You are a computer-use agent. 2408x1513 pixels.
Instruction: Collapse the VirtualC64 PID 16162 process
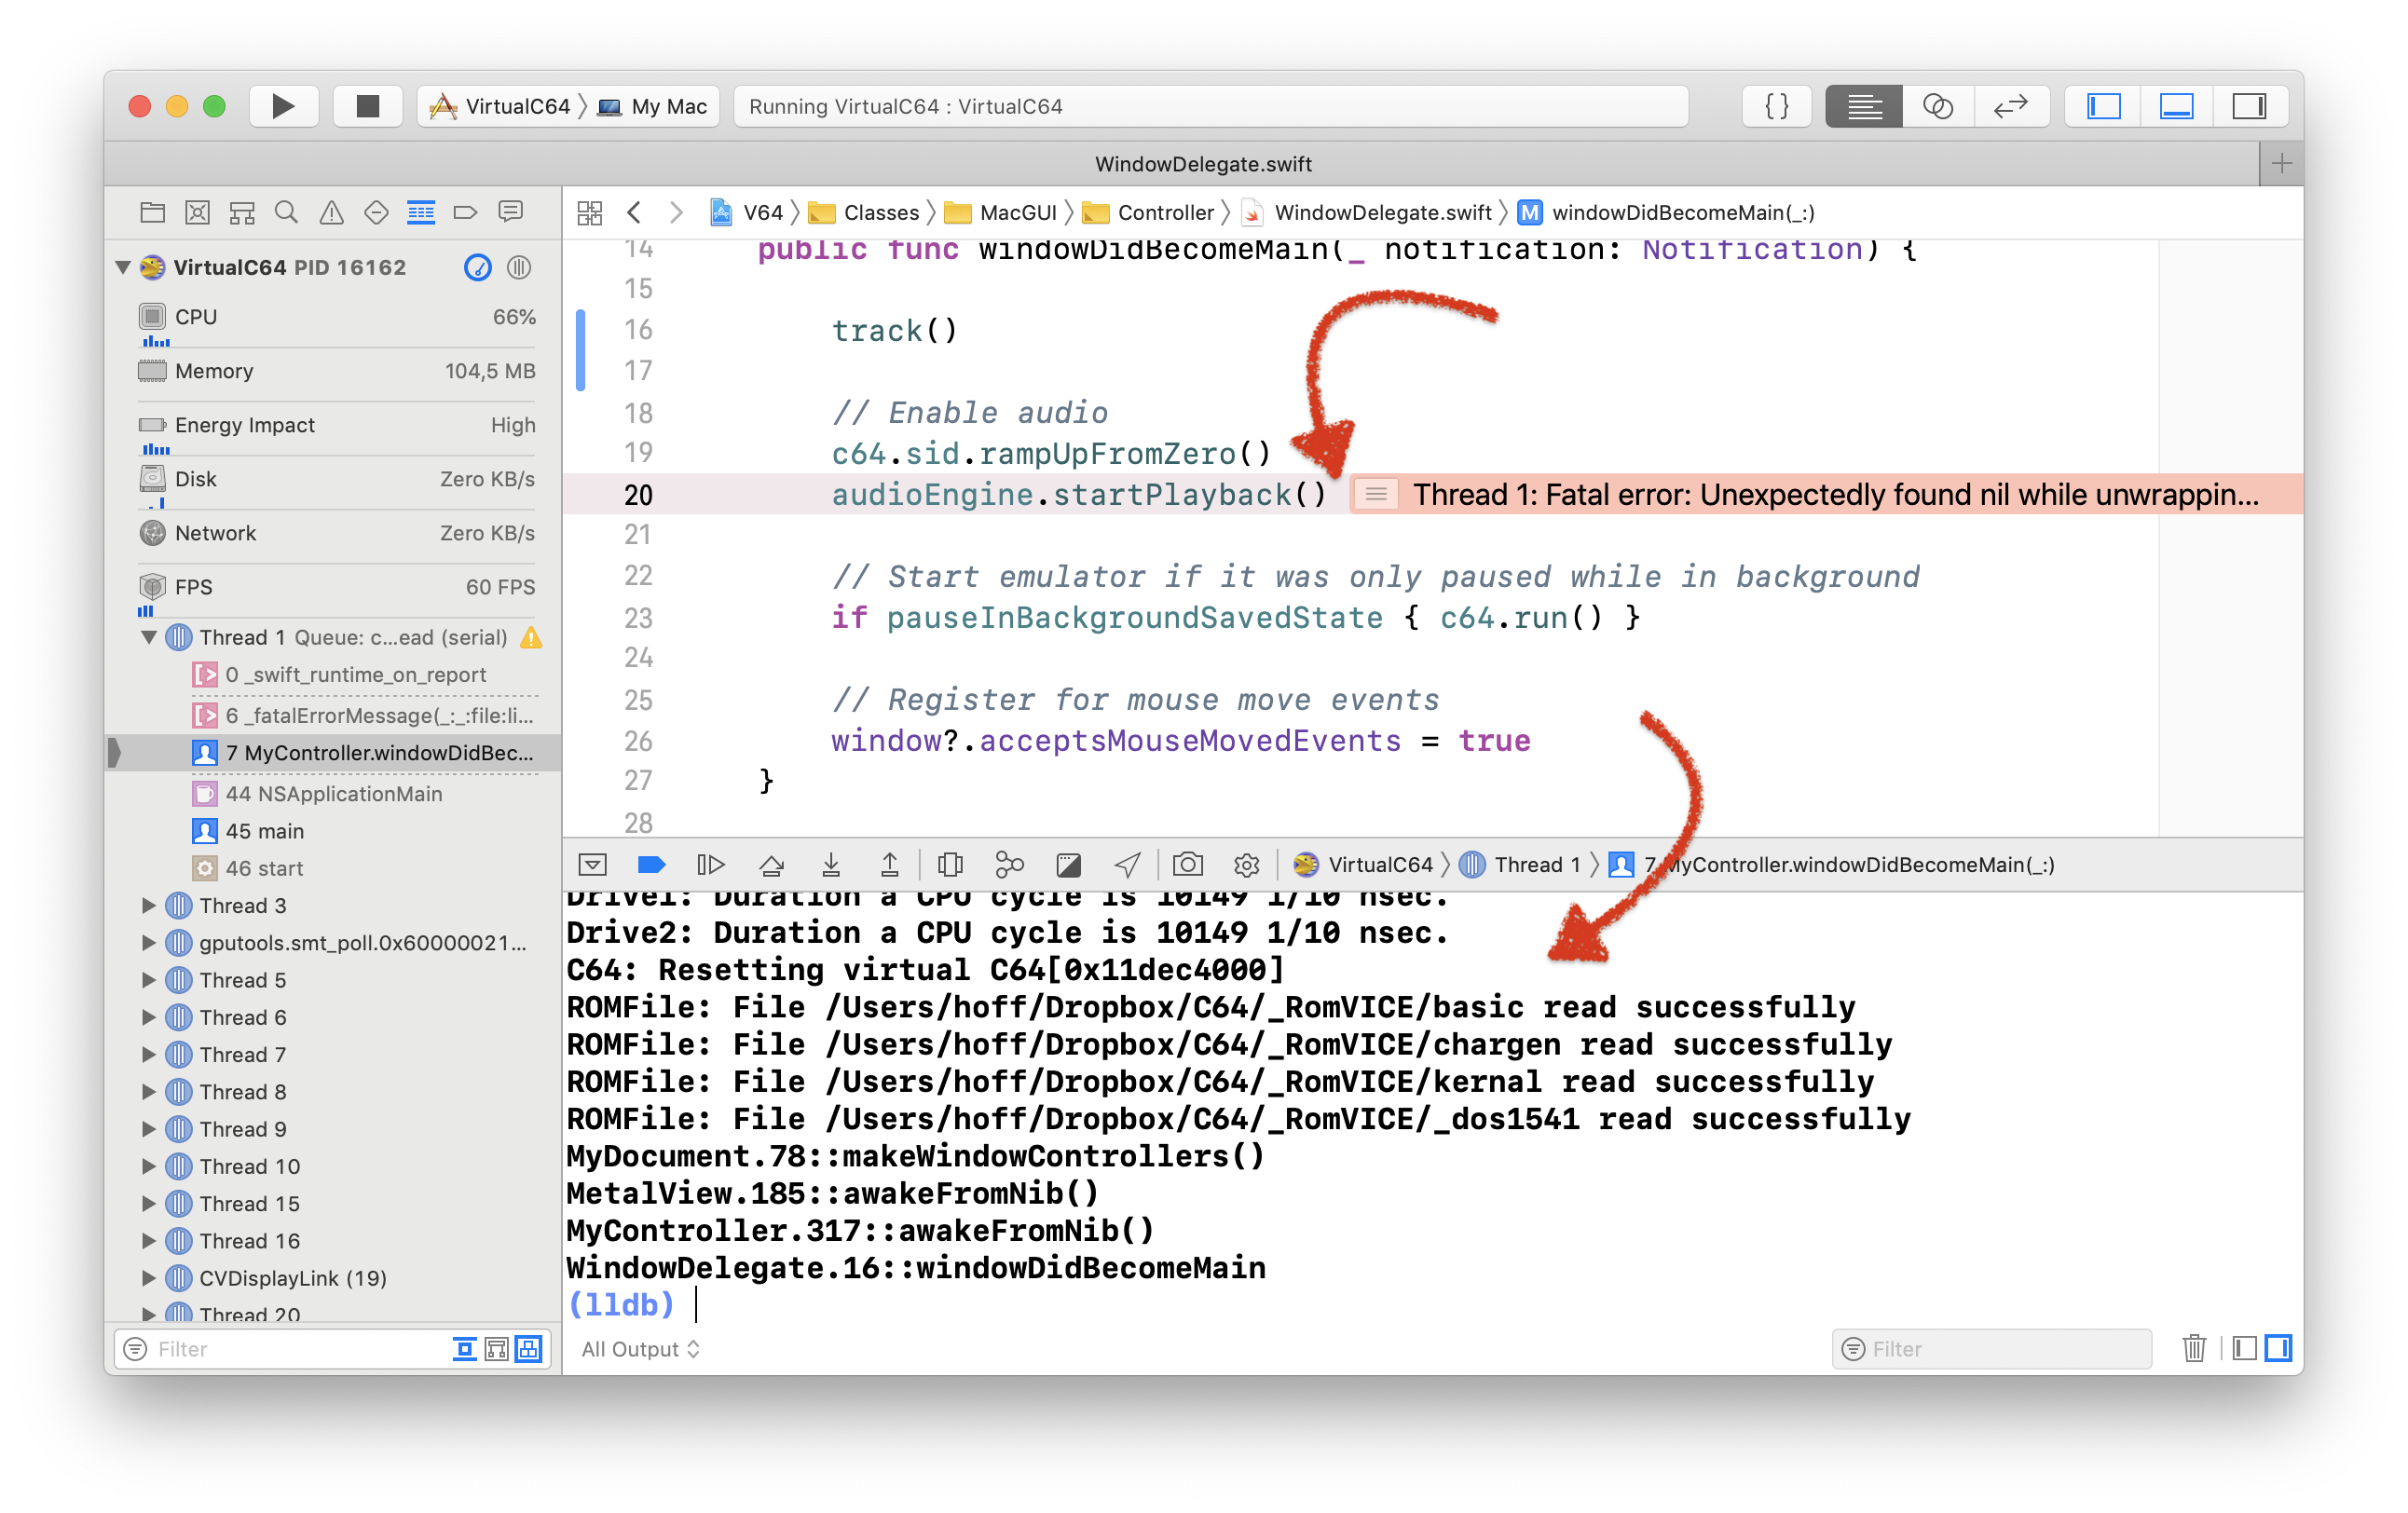[x=123, y=267]
